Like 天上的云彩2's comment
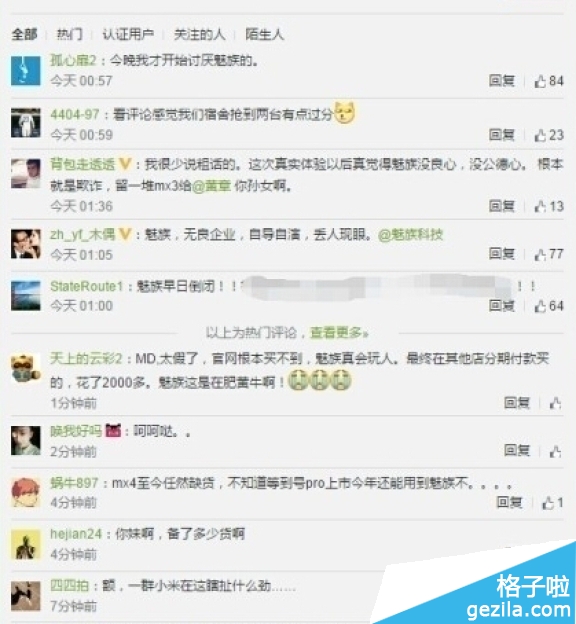This screenshot has width=576, height=624. [555, 403]
